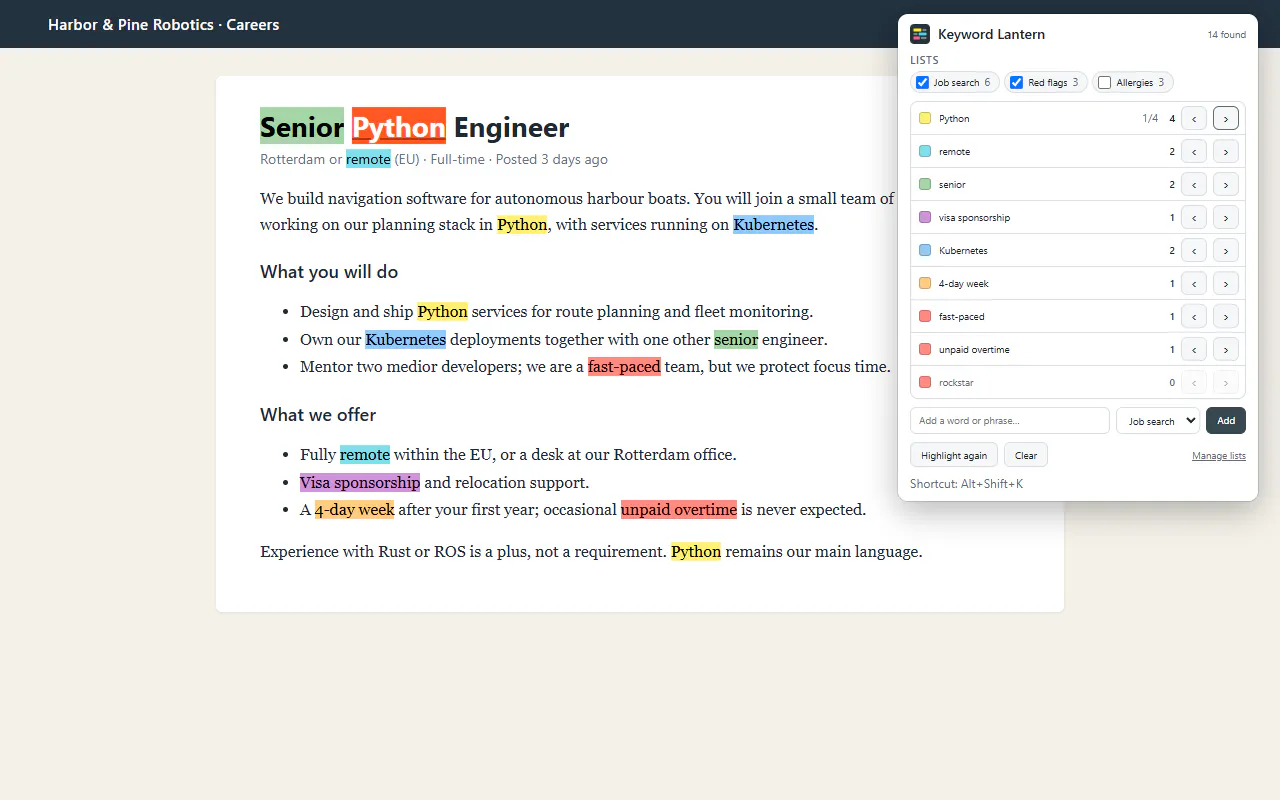The height and width of the screenshot is (800, 1280).
Task: Jump to next Python match
Action: coord(1226,118)
